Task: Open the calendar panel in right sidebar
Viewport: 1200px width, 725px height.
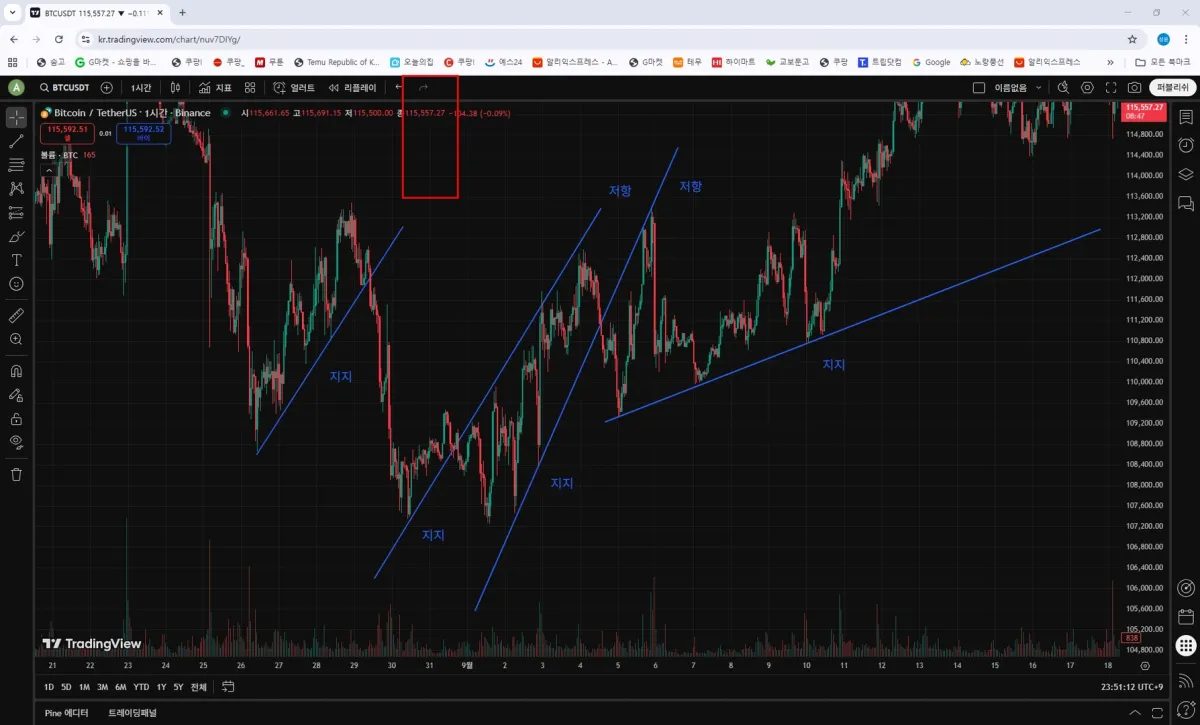Action: coord(1186,617)
